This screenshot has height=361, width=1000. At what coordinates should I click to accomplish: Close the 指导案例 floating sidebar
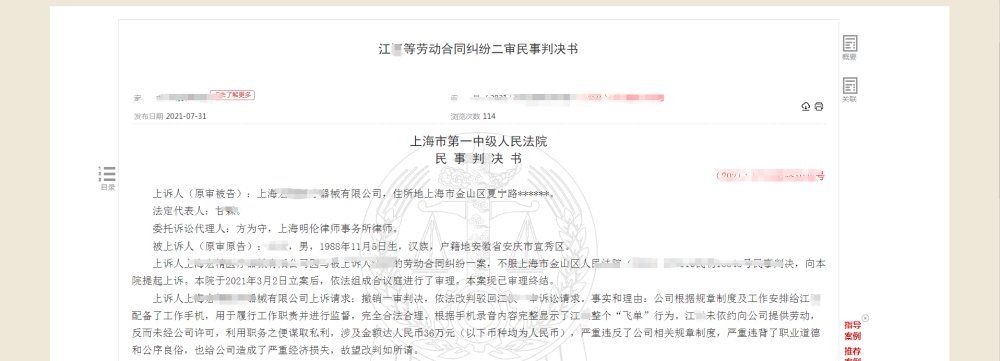click(865, 318)
